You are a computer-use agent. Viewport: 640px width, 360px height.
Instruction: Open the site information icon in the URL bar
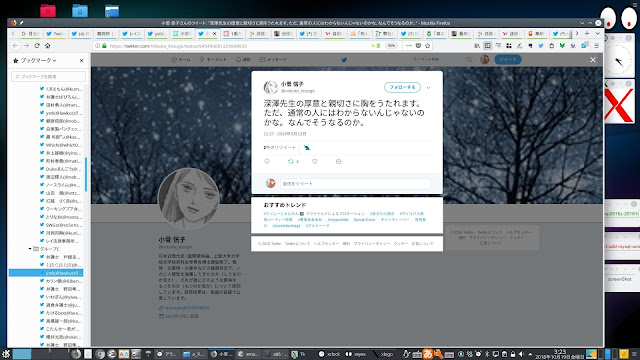pyautogui.click(x=97, y=46)
